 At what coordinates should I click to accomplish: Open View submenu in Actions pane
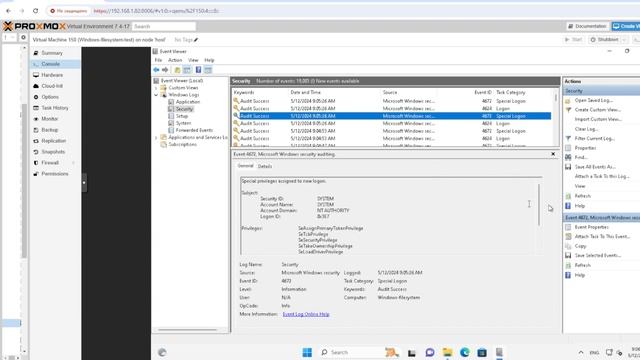pyautogui.click(x=580, y=186)
